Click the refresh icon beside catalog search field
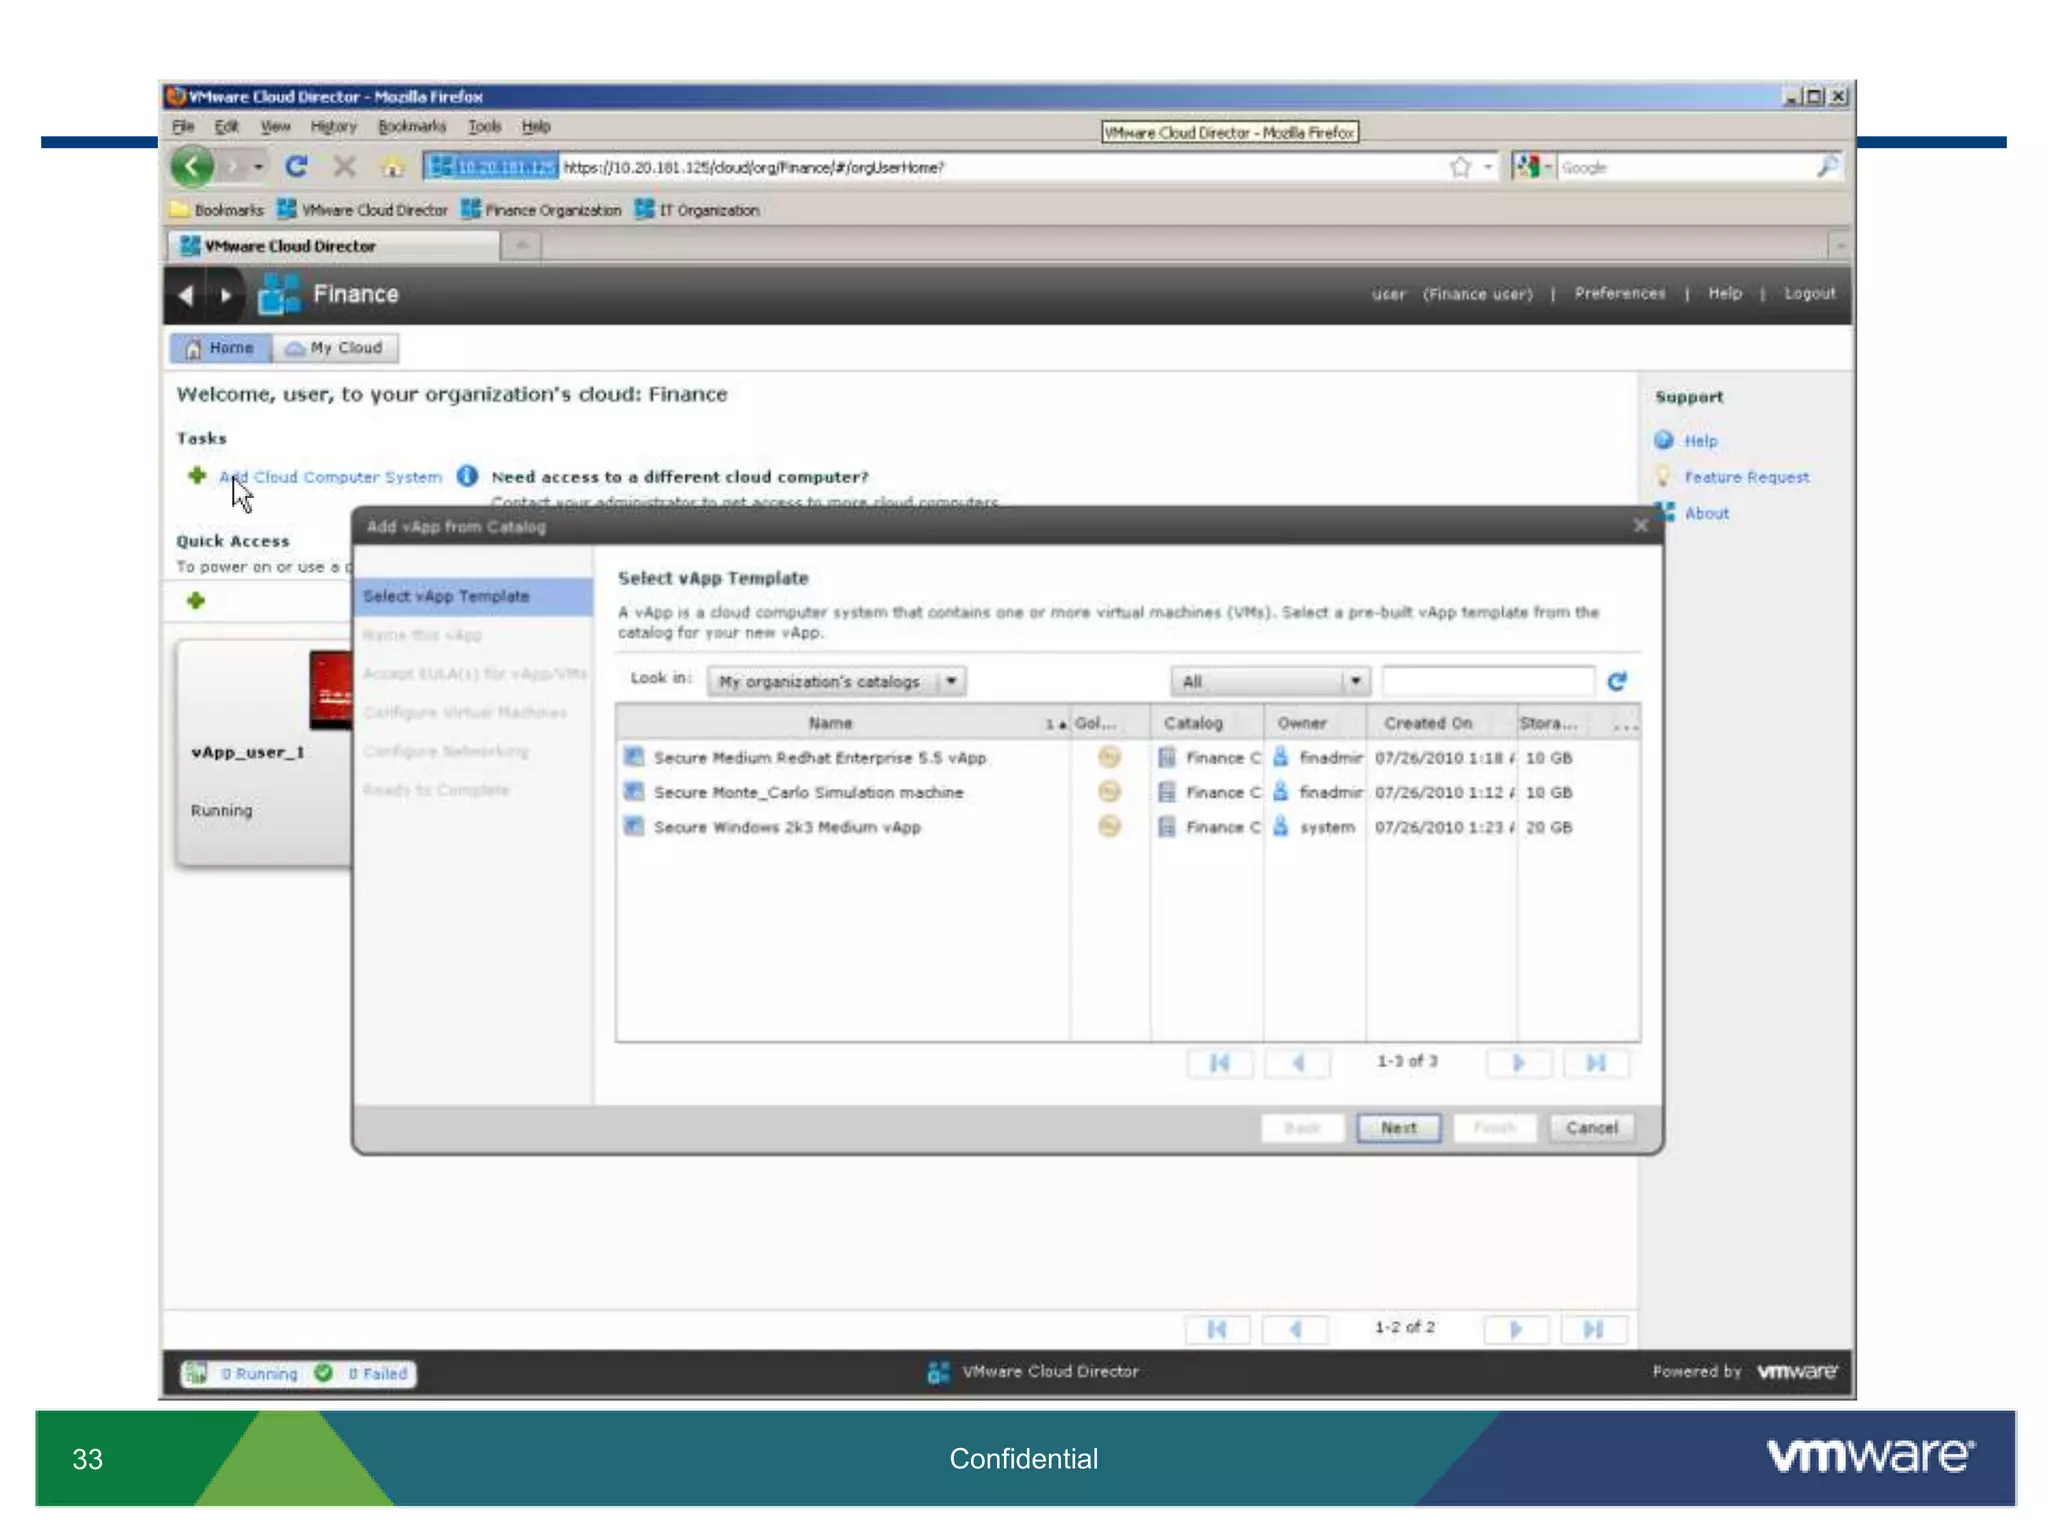2048x1536 pixels. click(x=1616, y=681)
